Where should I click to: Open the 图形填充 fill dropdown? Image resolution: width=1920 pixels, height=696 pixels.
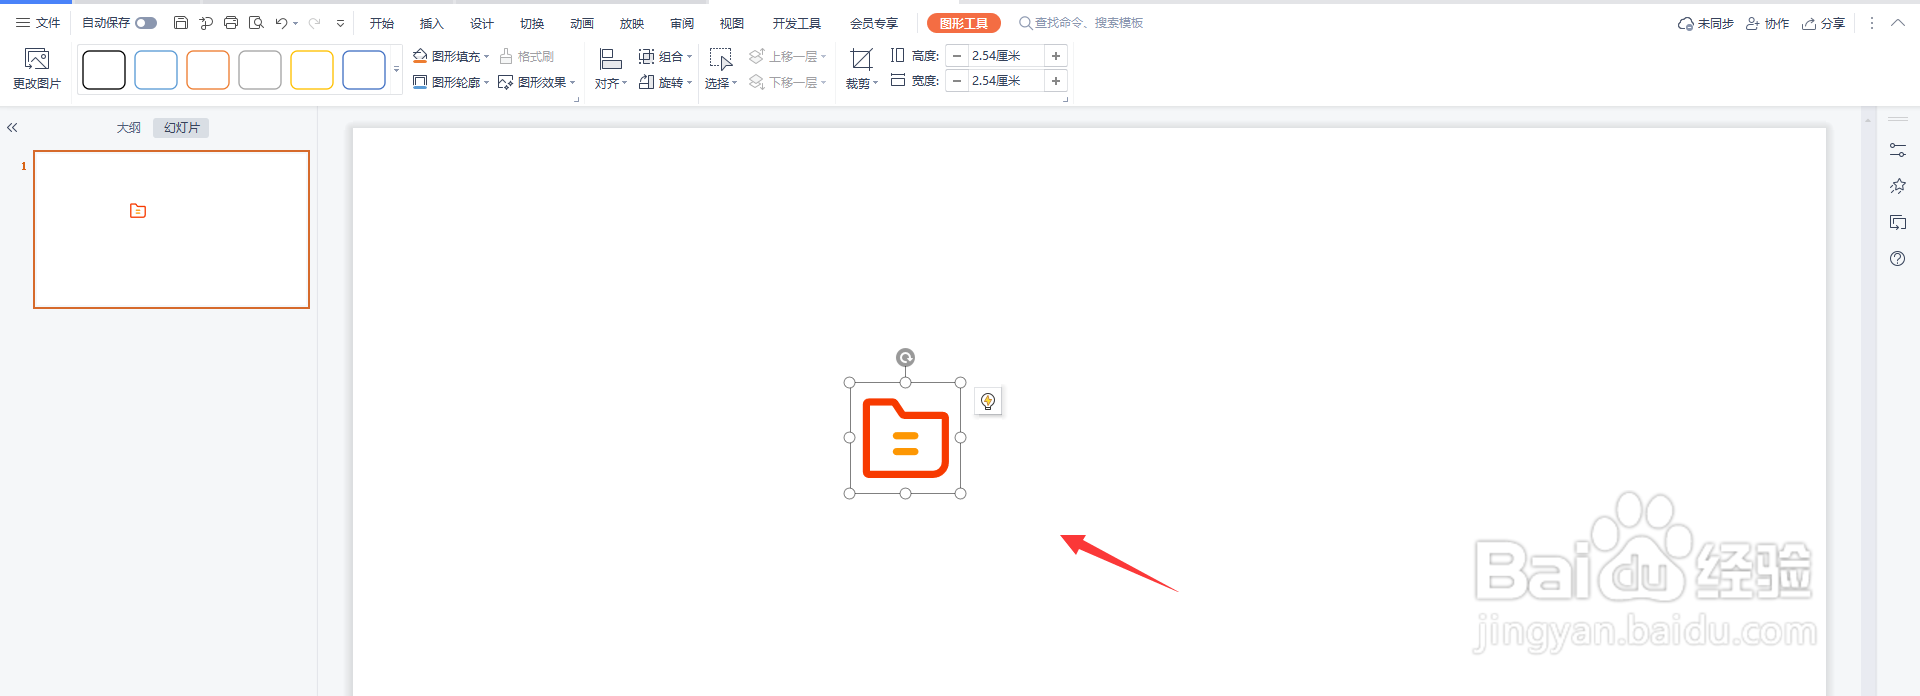click(x=451, y=56)
